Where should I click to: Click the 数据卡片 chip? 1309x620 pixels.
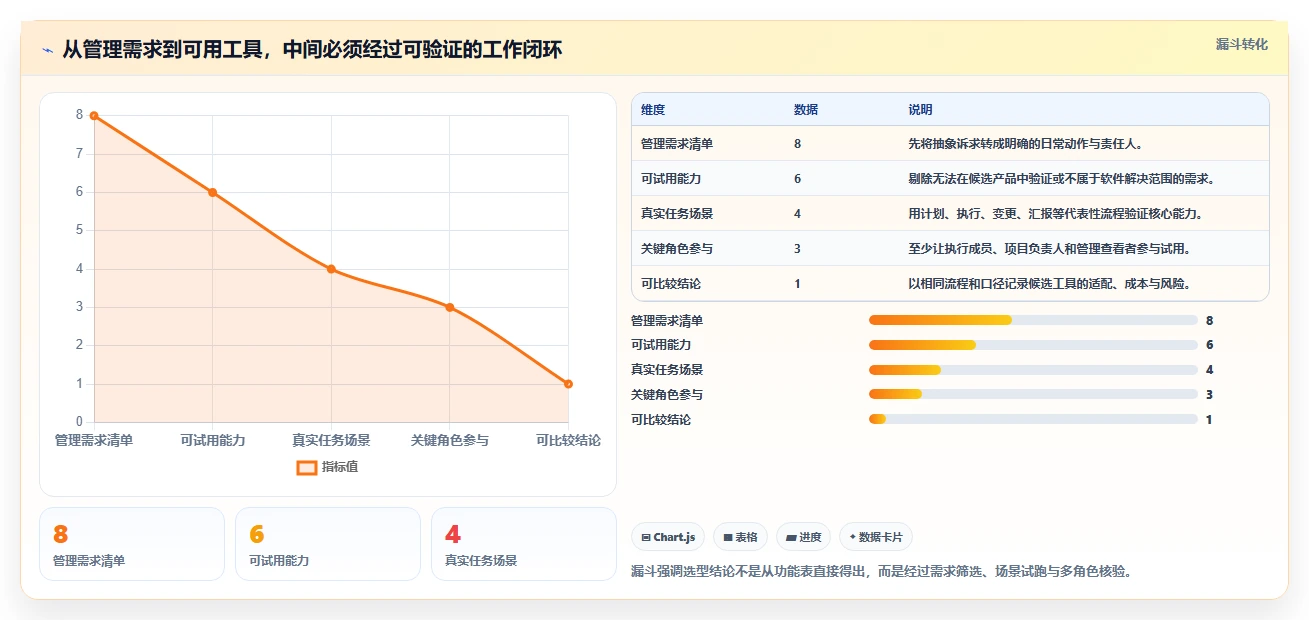876,537
